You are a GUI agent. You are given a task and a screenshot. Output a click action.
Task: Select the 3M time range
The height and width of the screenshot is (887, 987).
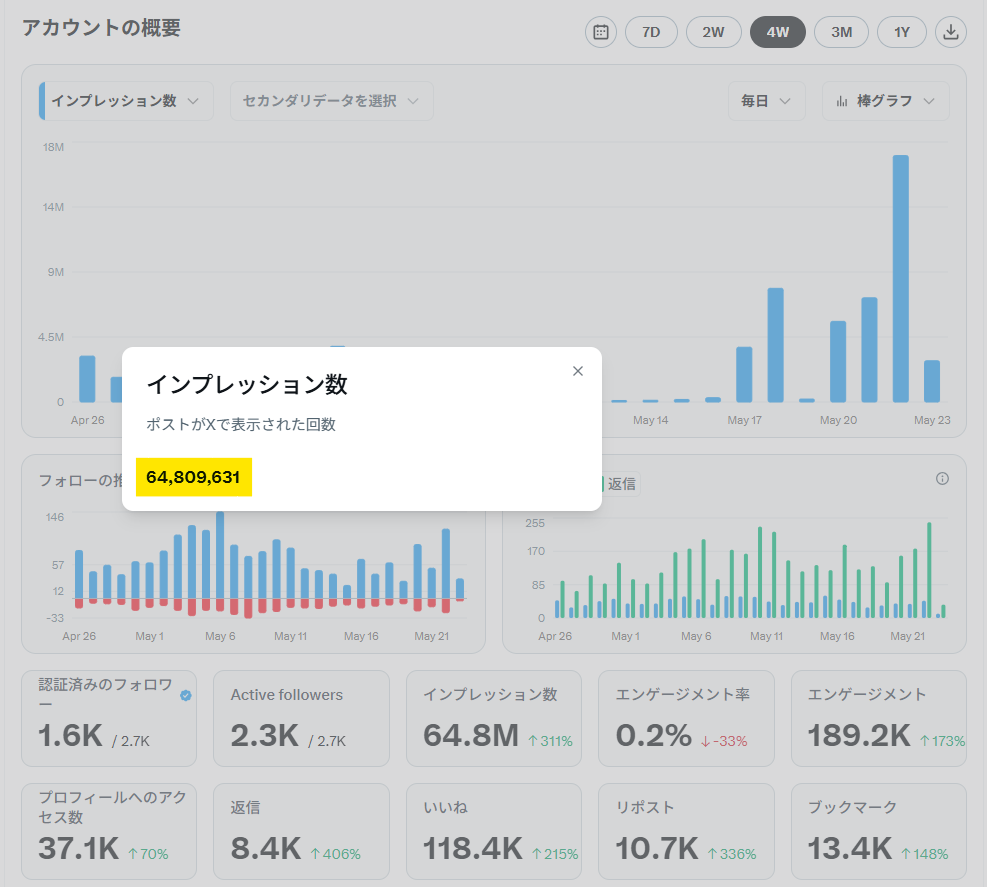point(841,32)
